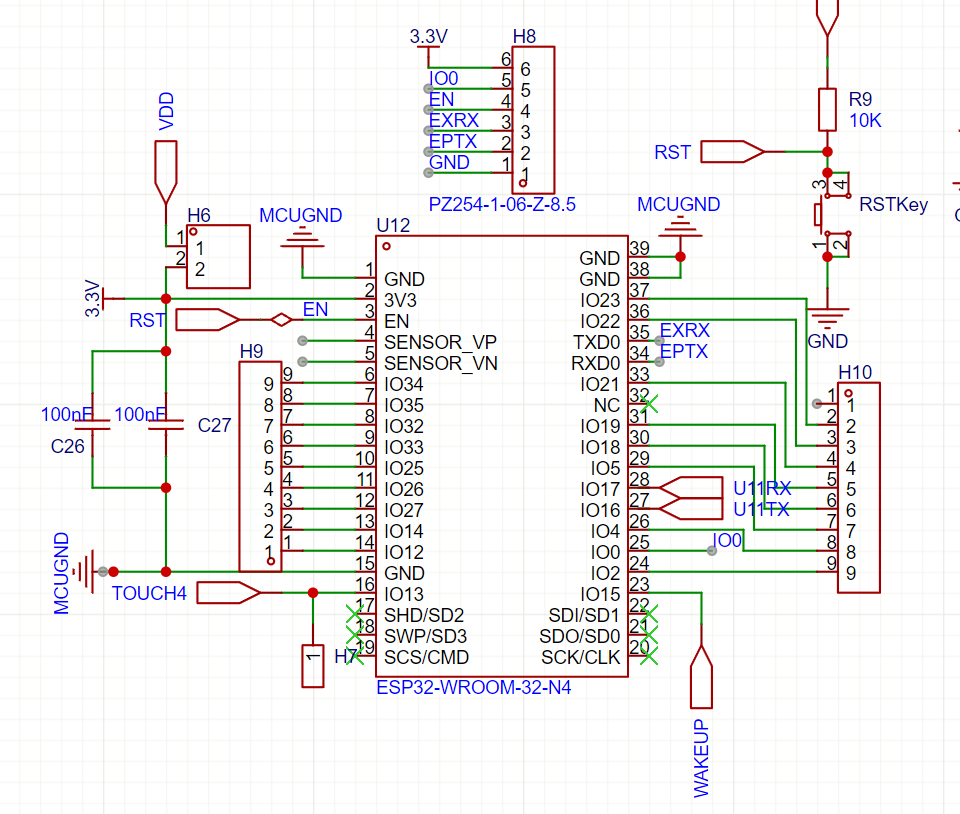Select the H6 two-pin header body
Viewport: 960px width, 814px height.
click(218, 256)
